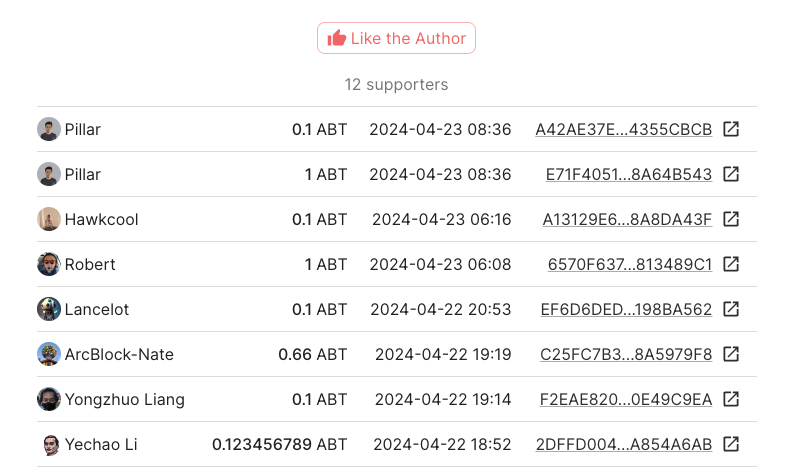Click transaction hash A42AE37E...4355CBCB
The width and height of the screenshot is (795, 473).
[623, 129]
